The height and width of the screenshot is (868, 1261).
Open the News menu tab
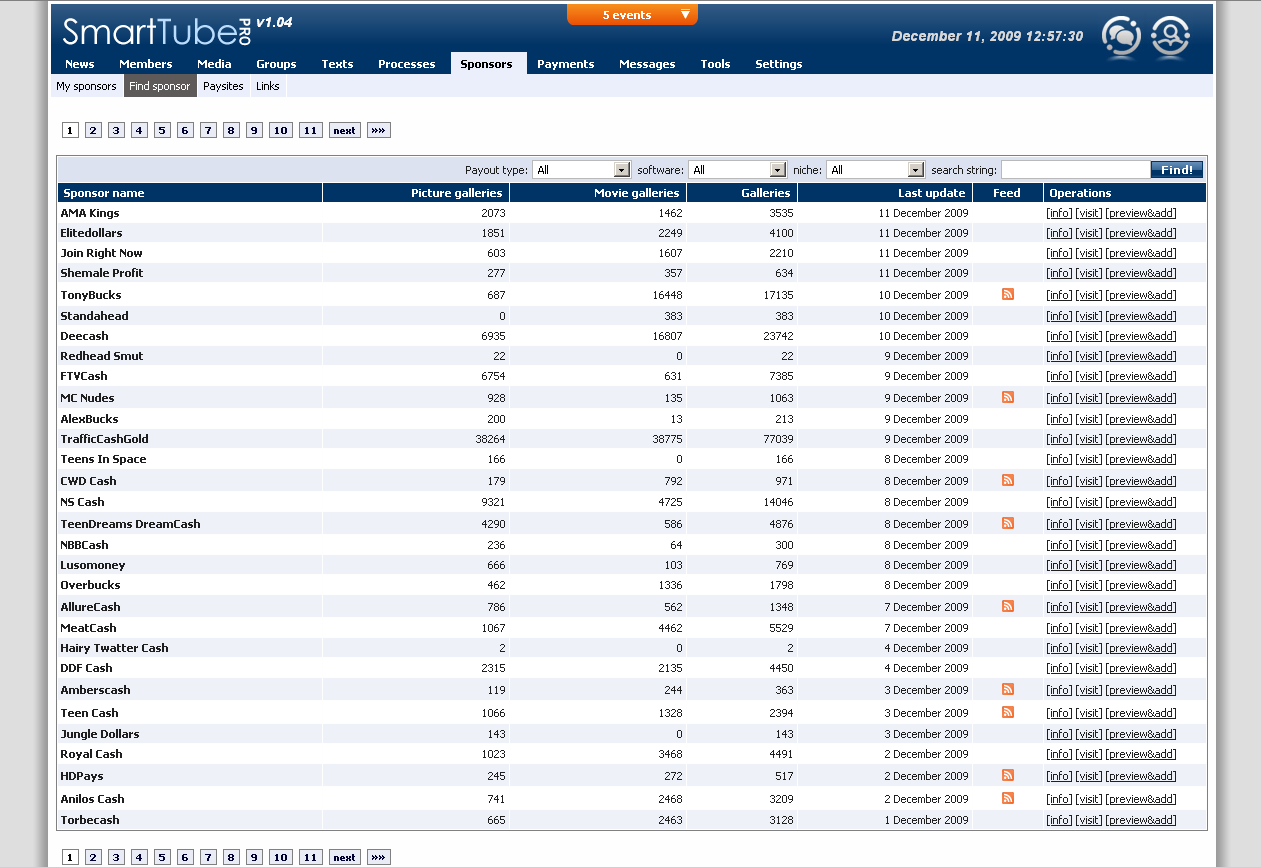80,64
